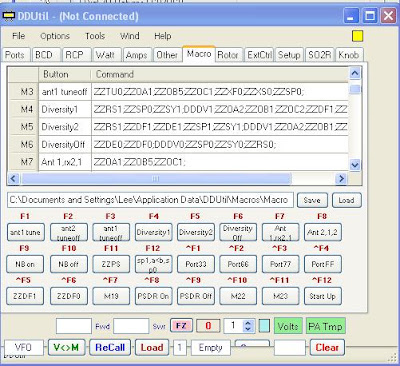Run the F2 ant2 tuneoff macro
Viewport: 400px width, 366px height.
[69, 232]
